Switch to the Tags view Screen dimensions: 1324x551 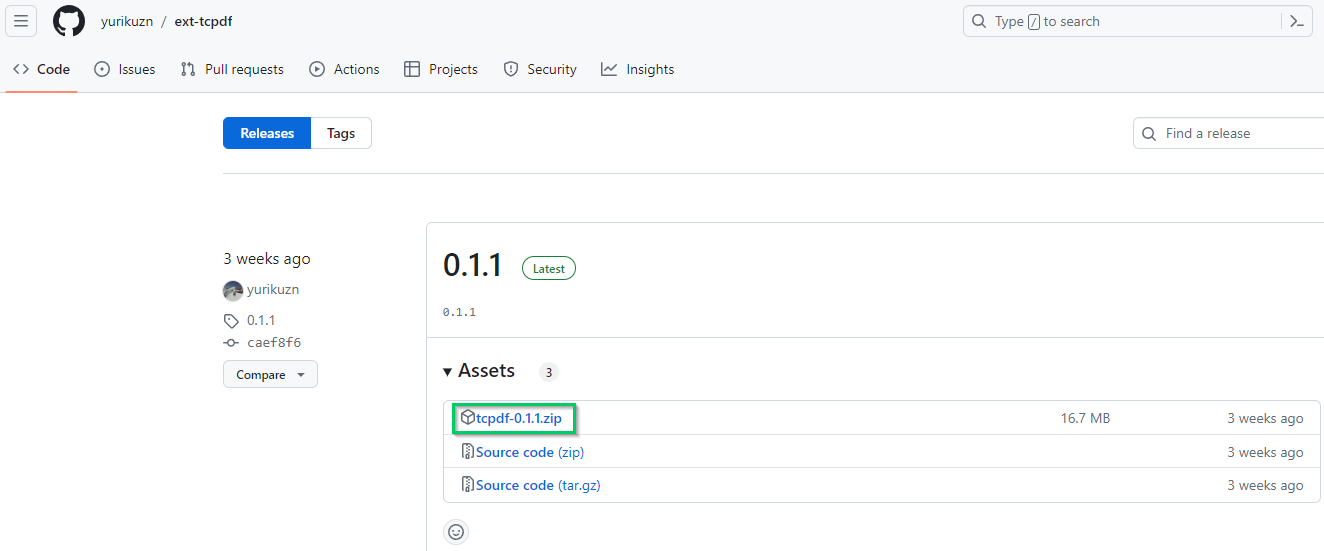pyautogui.click(x=341, y=133)
